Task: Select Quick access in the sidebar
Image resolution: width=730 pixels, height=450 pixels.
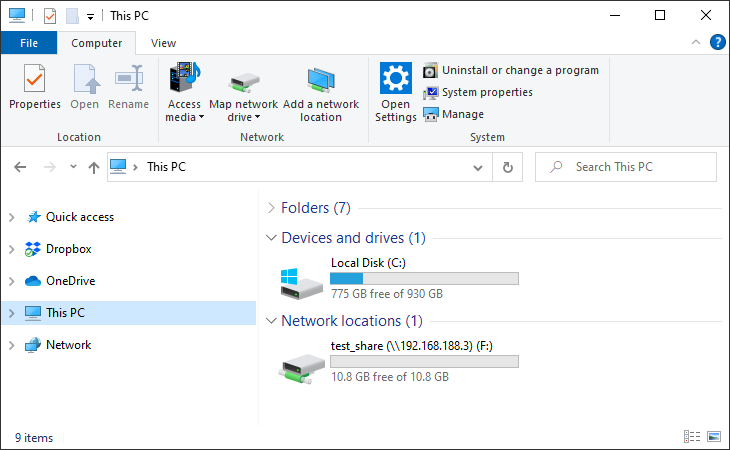Action: [x=80, y=217]
